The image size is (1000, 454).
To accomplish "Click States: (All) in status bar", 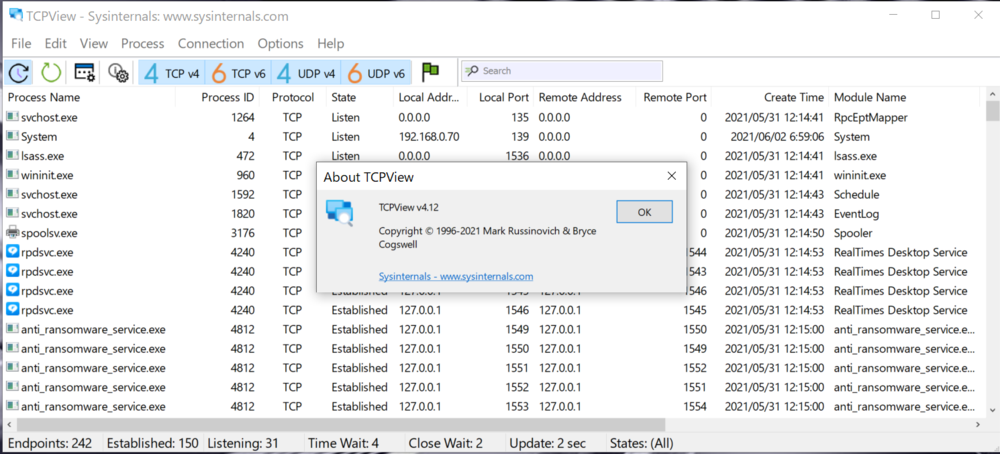I will (642, 443).
